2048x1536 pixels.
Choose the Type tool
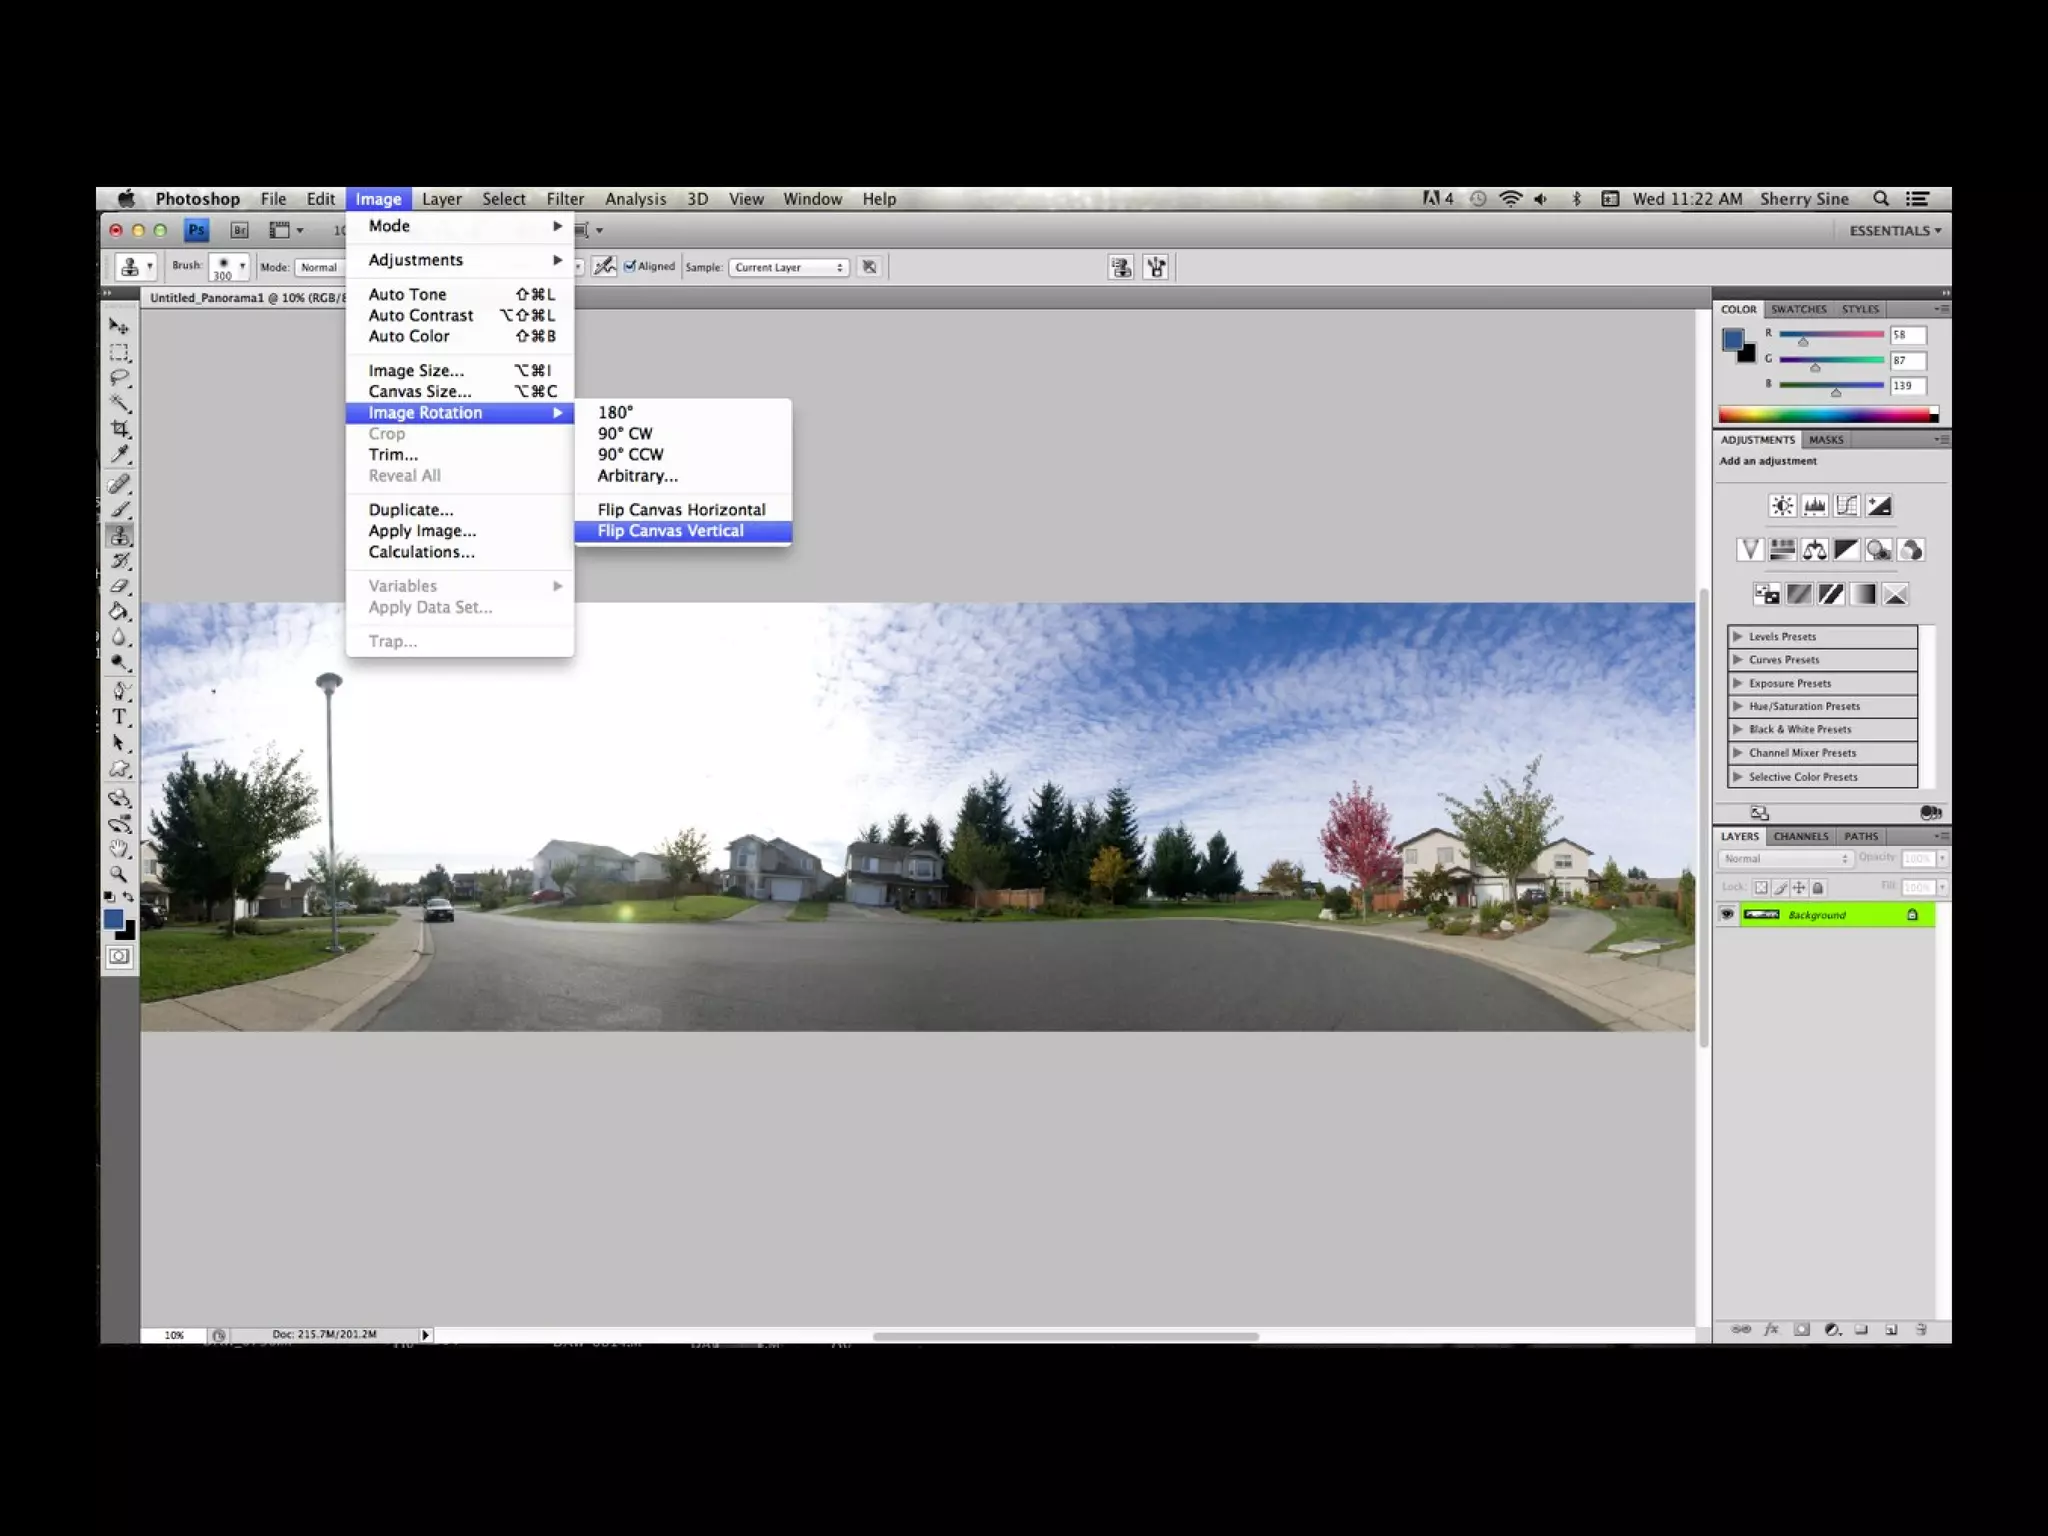[120, 717]
